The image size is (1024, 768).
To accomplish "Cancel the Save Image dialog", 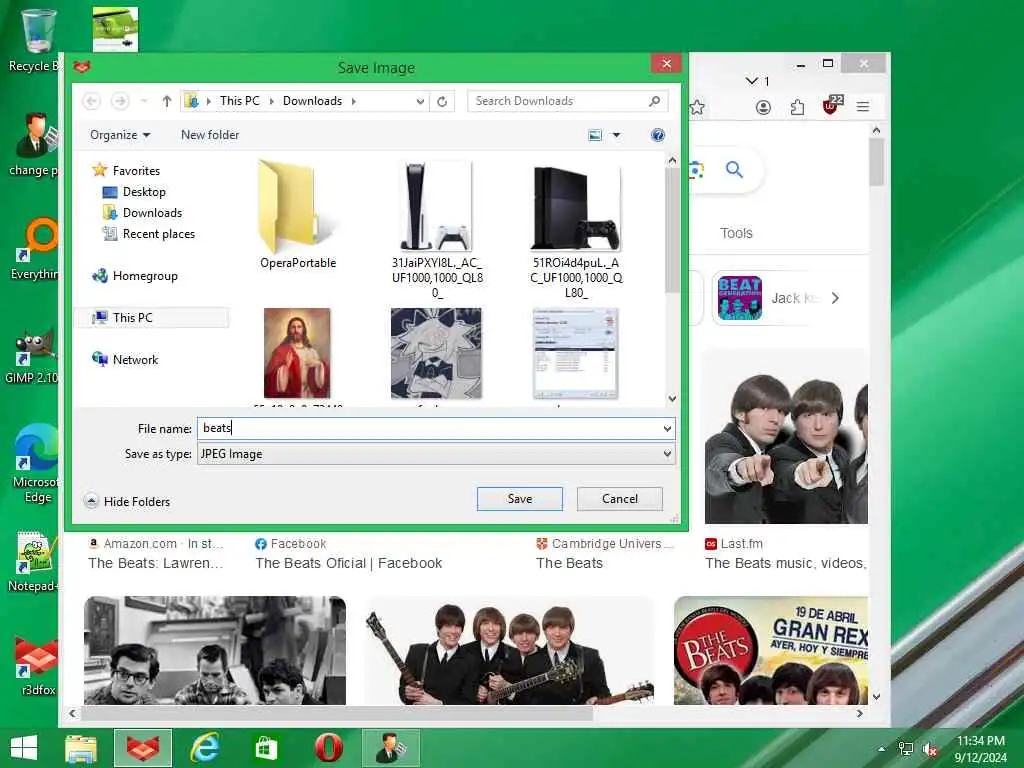I will pos(620,499).
